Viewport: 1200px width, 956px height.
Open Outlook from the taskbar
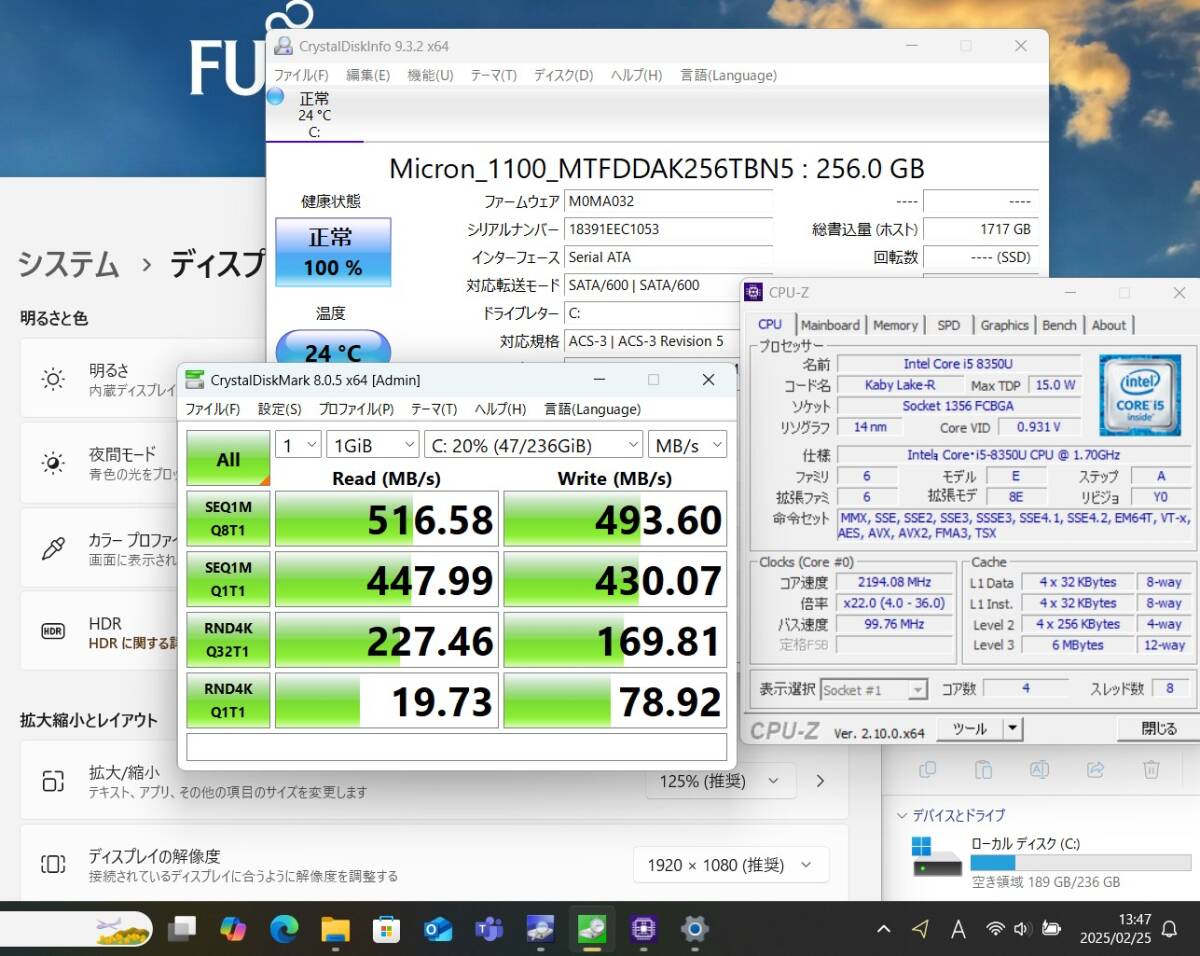pos(438,929)
